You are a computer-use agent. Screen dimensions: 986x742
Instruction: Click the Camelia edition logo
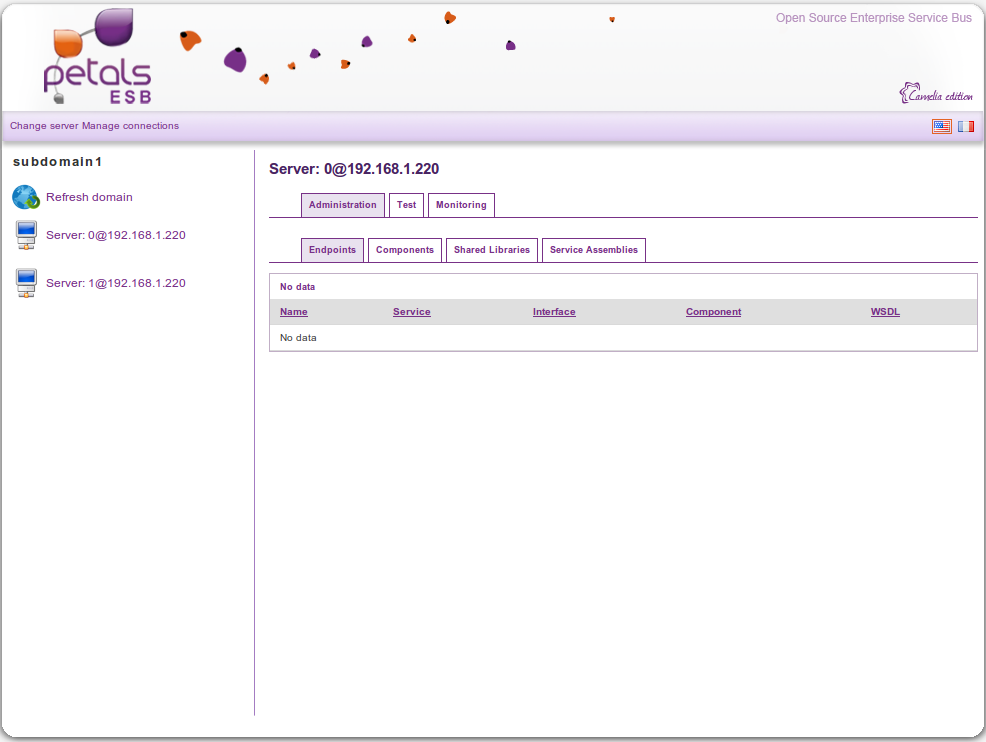(x=936, y=94)
